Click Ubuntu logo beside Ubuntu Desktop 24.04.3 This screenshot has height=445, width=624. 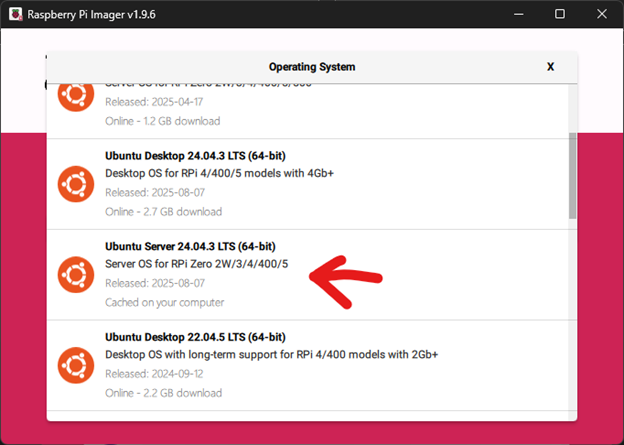coord(76,184)
